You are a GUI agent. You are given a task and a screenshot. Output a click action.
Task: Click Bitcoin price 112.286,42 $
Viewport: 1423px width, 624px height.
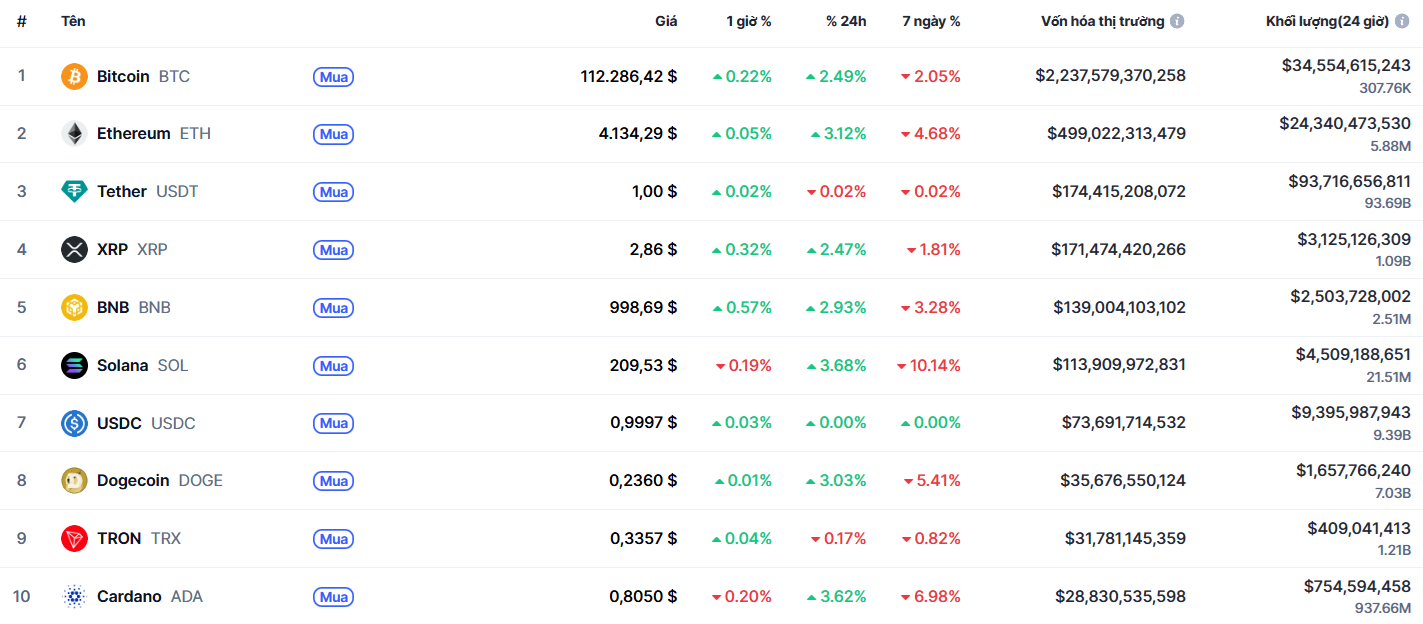(629, 76)
